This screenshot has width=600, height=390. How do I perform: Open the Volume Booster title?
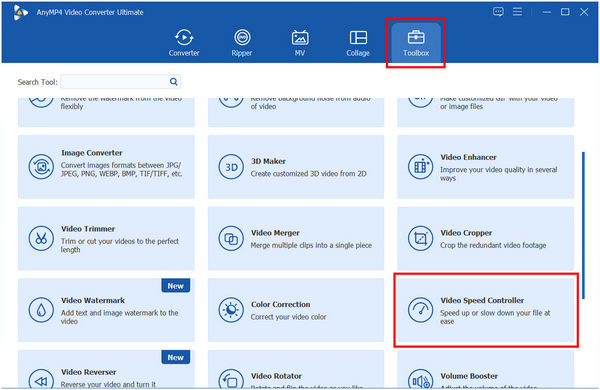pos(469,376)
